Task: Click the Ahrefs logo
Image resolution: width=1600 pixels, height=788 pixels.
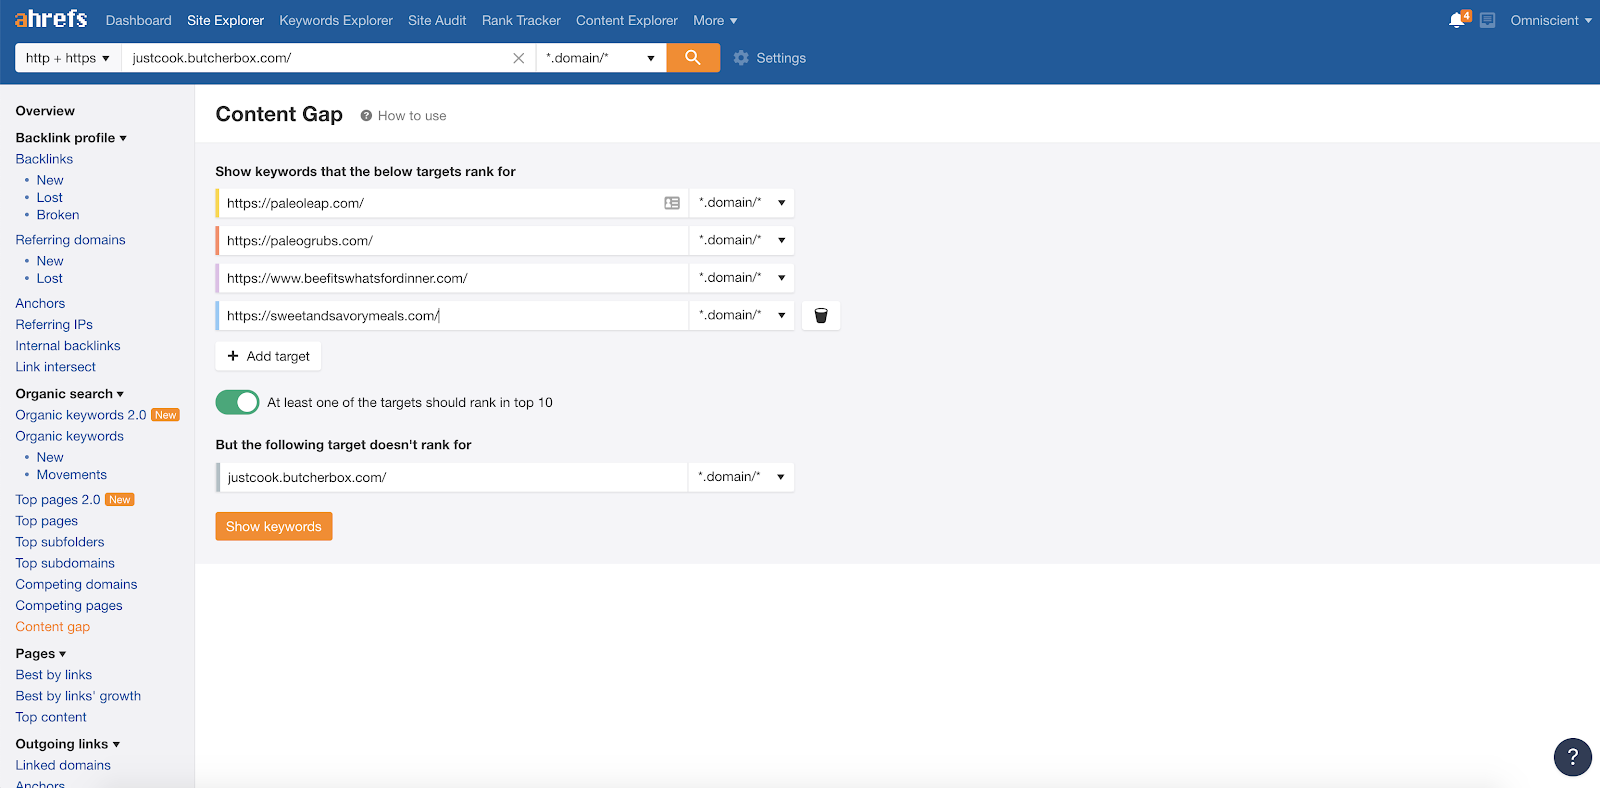Action: click(51, 19)
